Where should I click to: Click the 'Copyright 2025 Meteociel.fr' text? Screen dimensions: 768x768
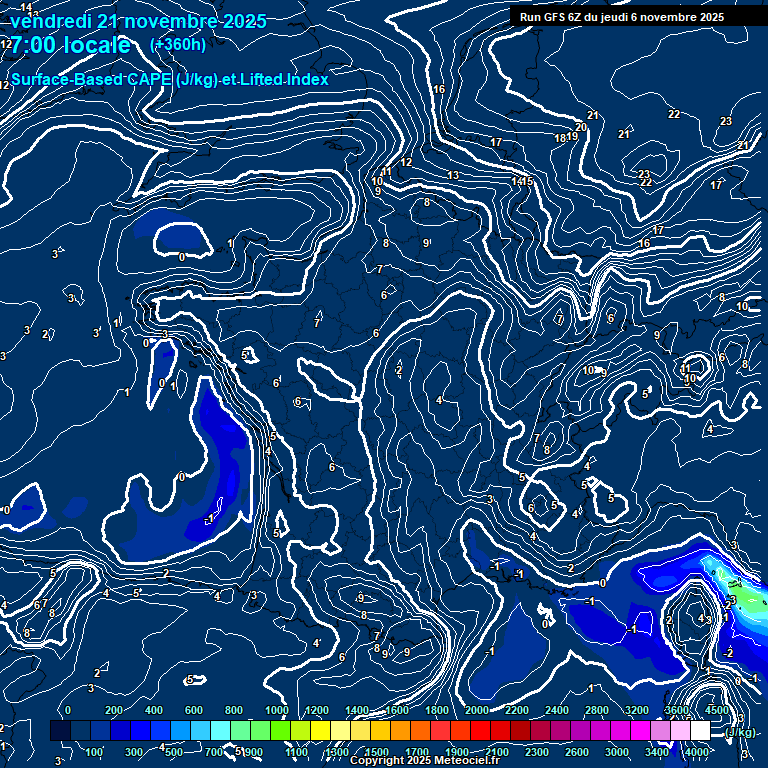tap(425, 760)
